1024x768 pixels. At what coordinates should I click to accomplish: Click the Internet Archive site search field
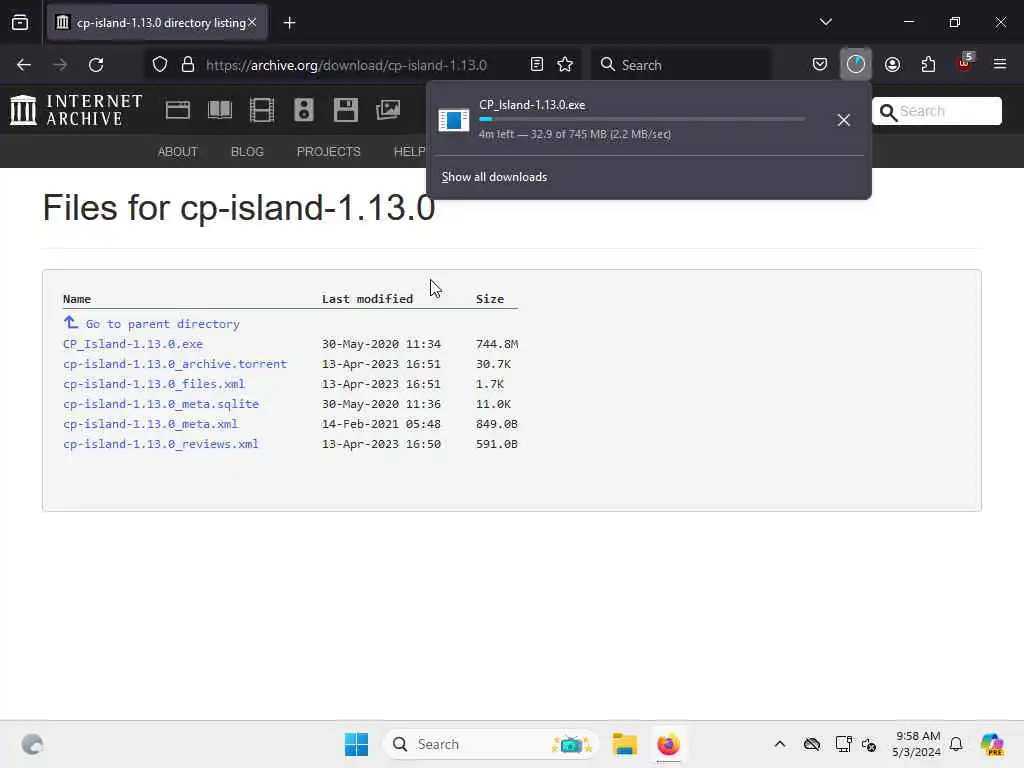[936, 111]
